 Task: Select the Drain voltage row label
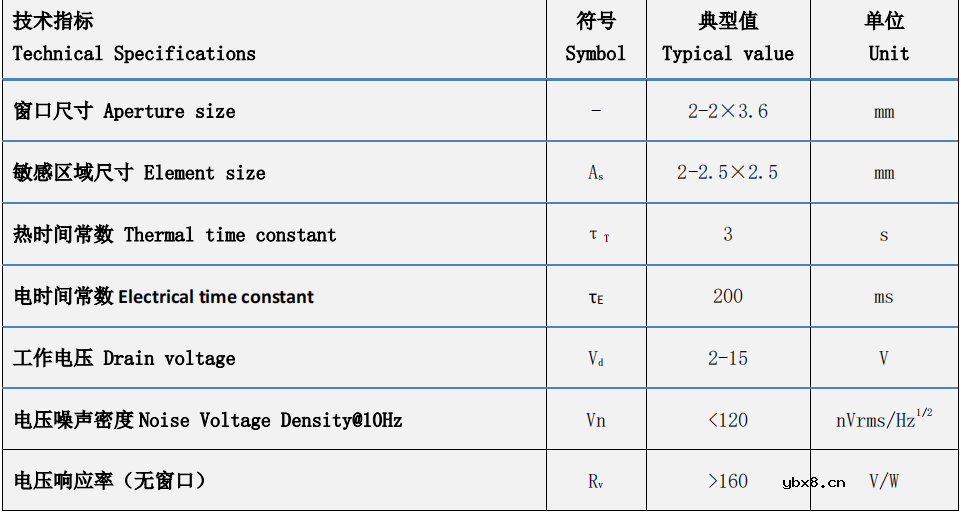[x=125, y=358]
